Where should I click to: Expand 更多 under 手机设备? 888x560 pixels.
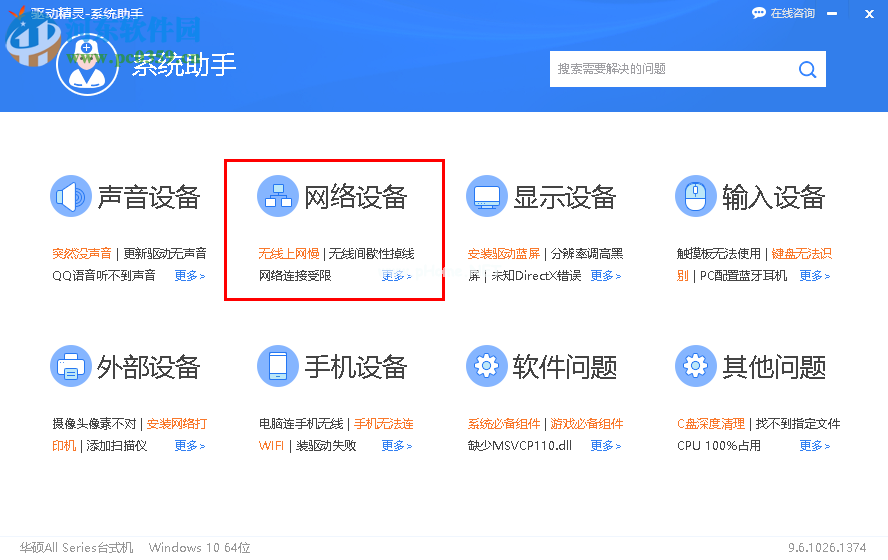click(396, 446)
